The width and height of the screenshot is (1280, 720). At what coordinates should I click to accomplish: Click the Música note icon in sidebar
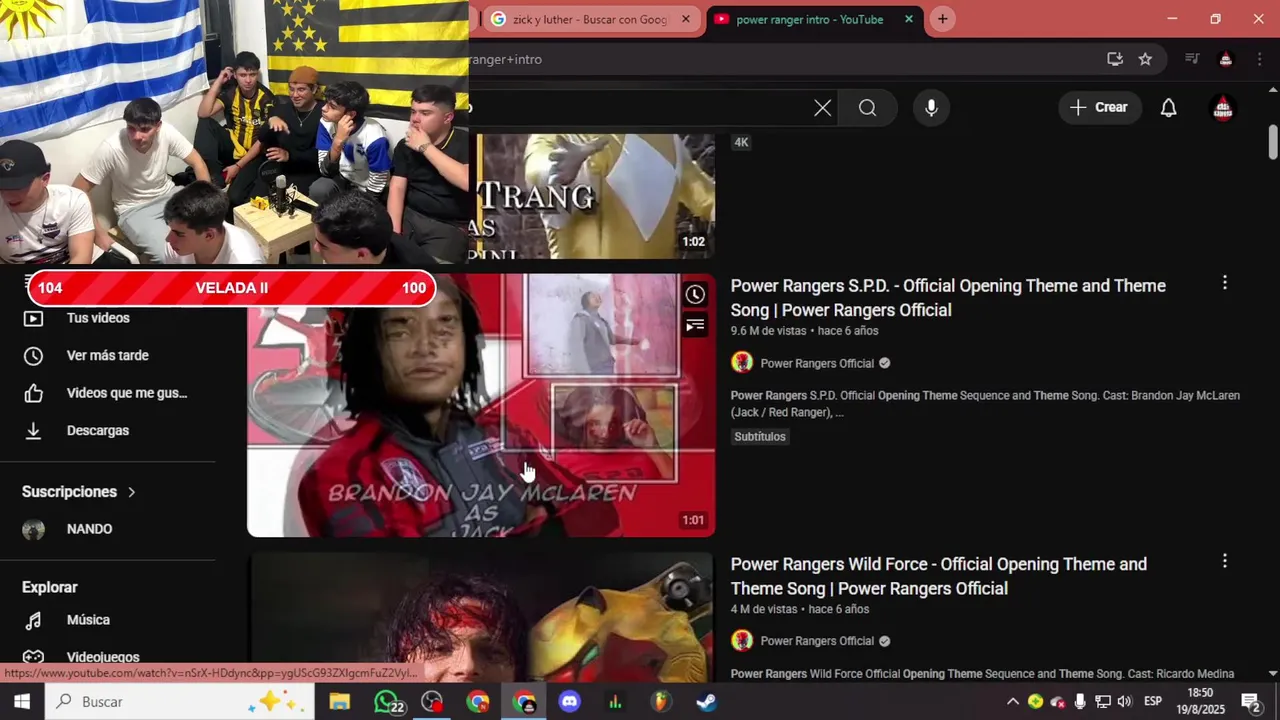pos(33,620)
